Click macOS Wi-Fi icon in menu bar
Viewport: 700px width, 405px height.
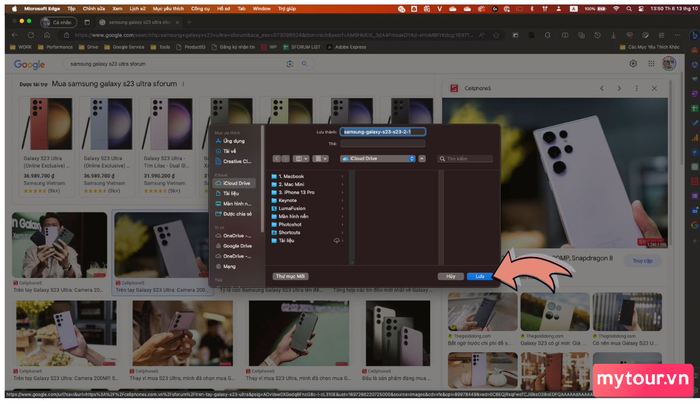(x=617, y=8)
